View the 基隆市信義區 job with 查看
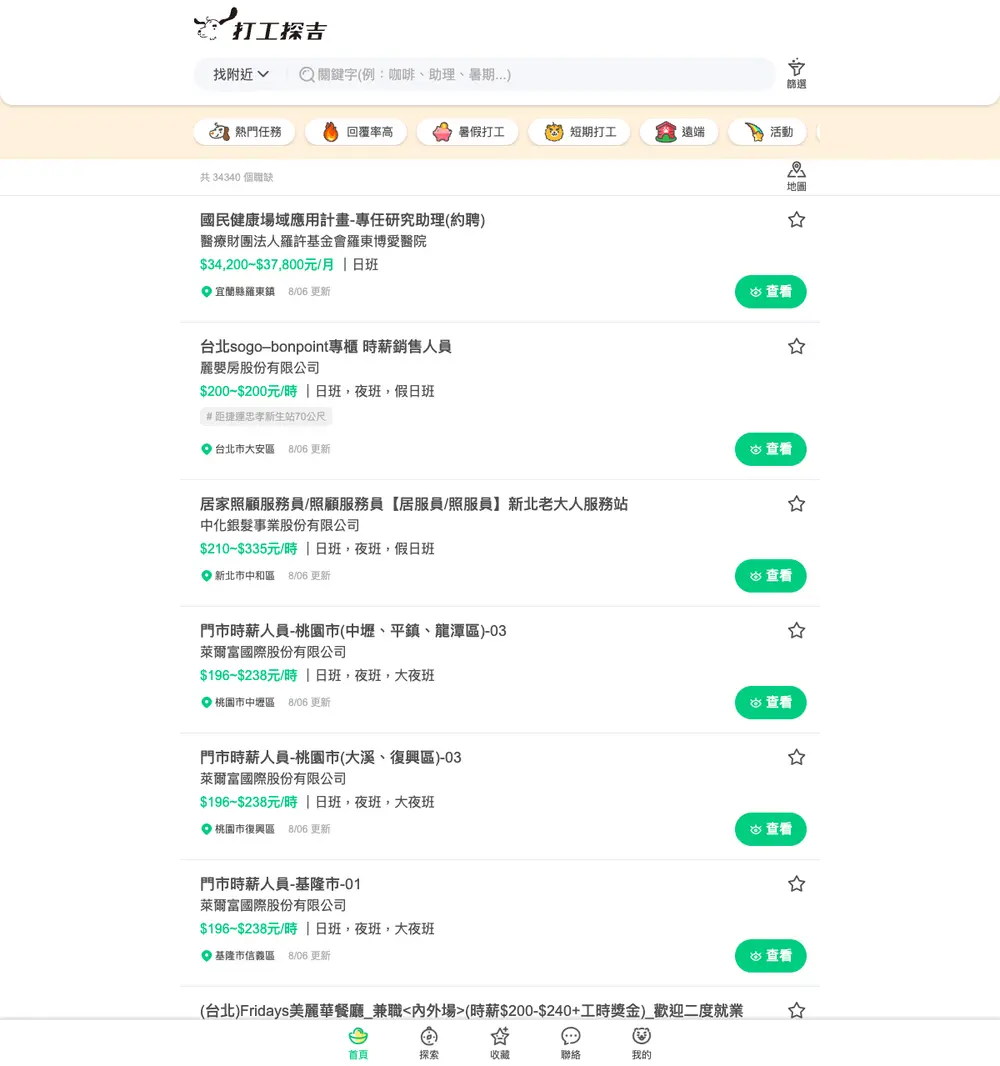This screenshot has height=1066, width=1000. coord(770,956)
